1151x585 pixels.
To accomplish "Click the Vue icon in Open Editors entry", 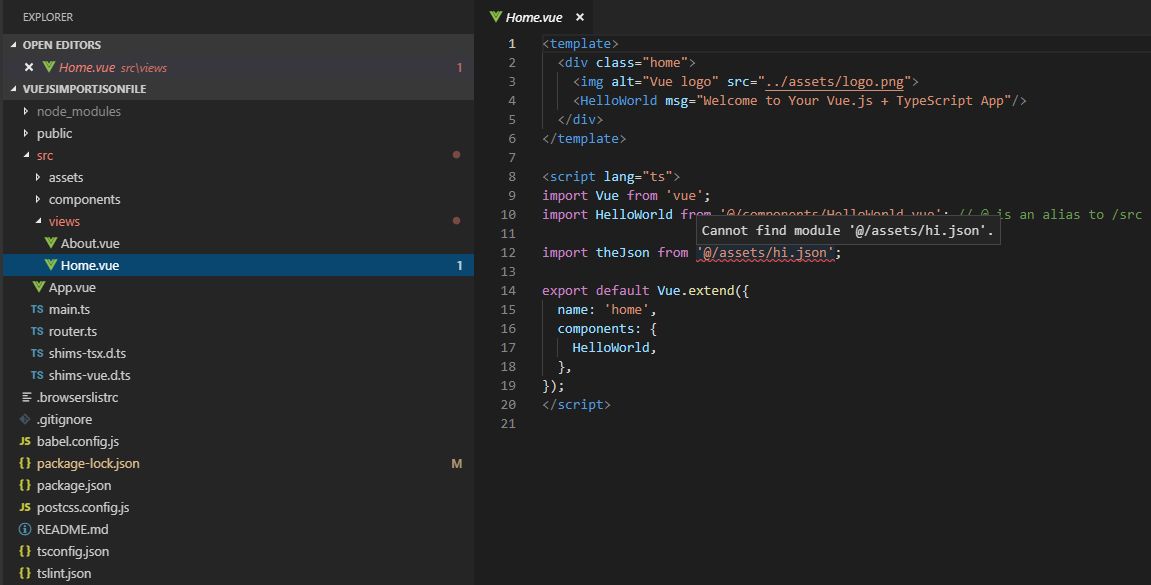I will pyautogui.click(x=48, y=67).
